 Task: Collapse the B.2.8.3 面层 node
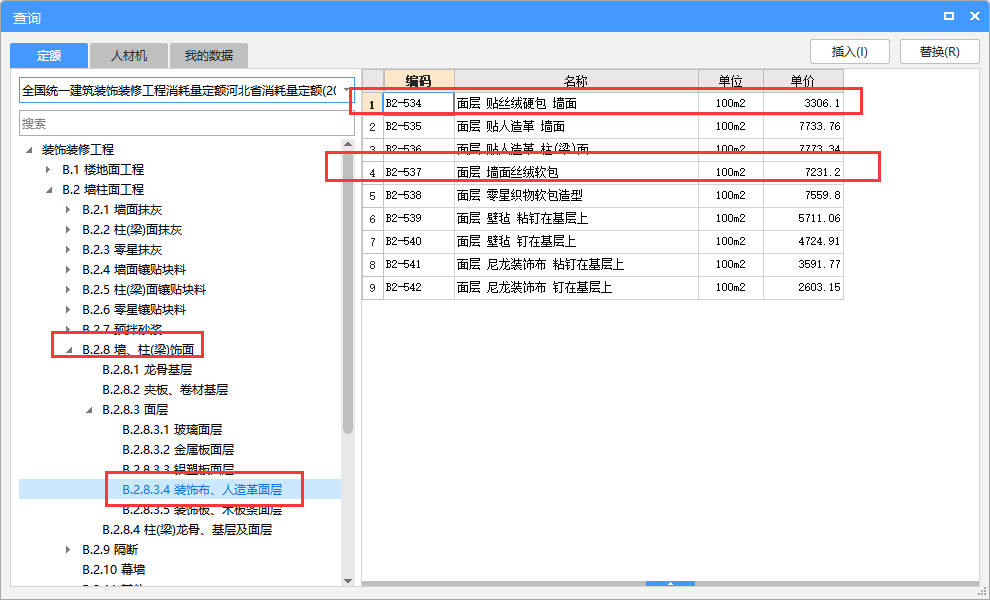pos(89,410)
